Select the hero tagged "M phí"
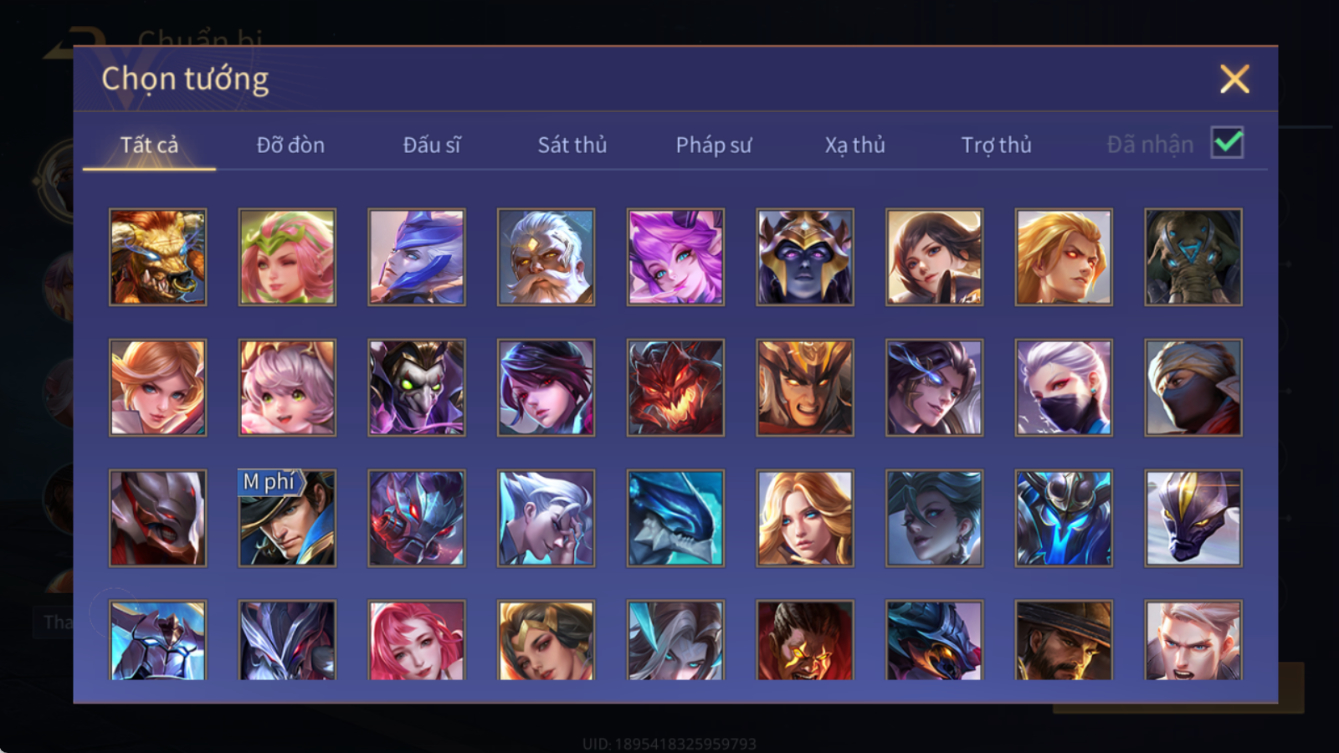 click(287, 518)
